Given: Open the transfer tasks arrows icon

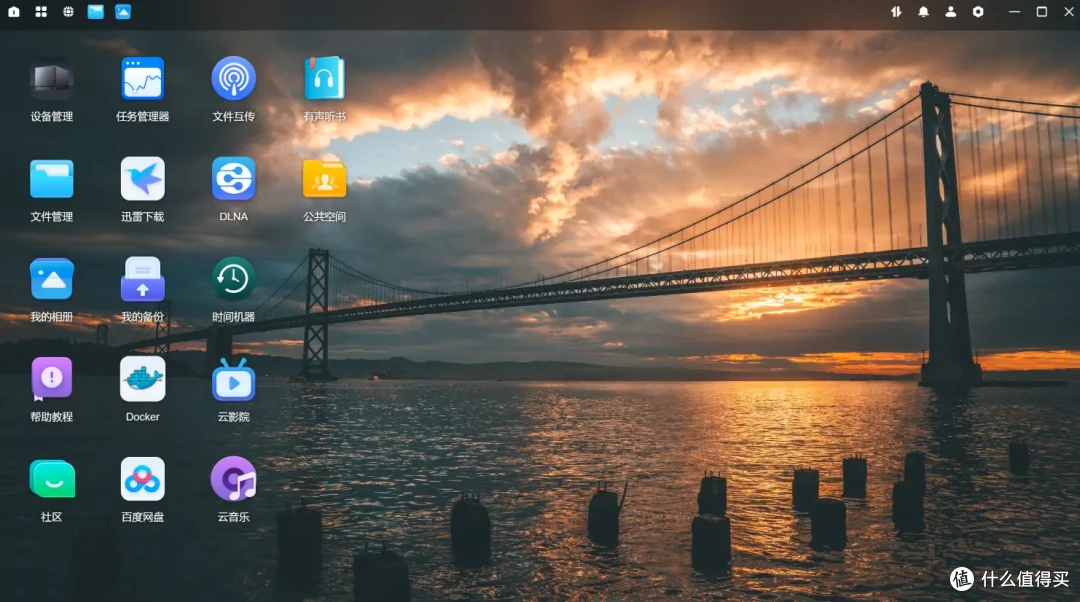Looking at the screenshot, I should pyautogui.click(x=896, y=12).
